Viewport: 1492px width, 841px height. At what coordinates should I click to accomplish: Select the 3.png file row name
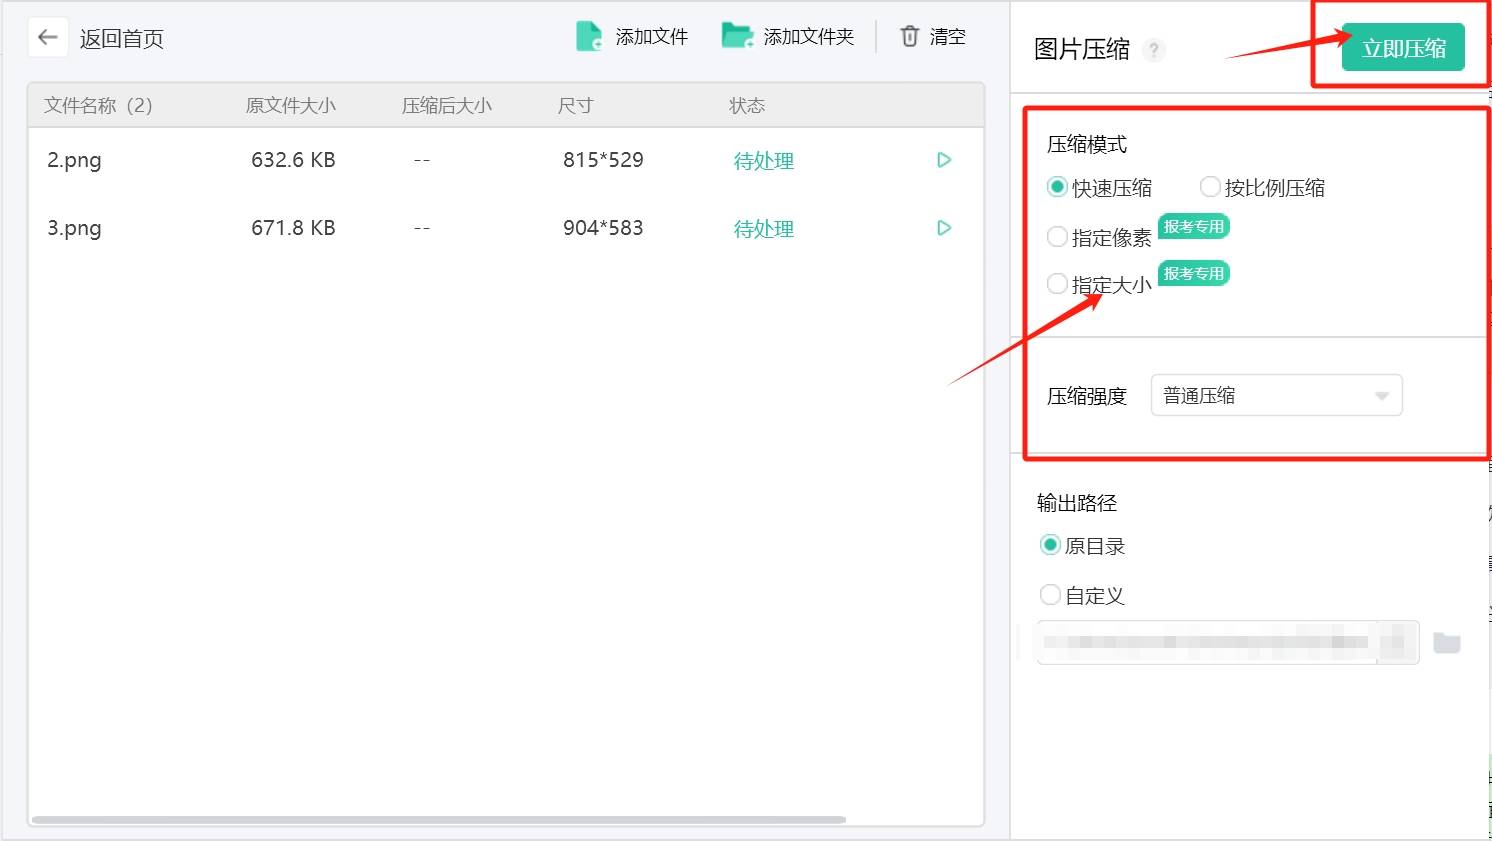click(x=74, y=229)
